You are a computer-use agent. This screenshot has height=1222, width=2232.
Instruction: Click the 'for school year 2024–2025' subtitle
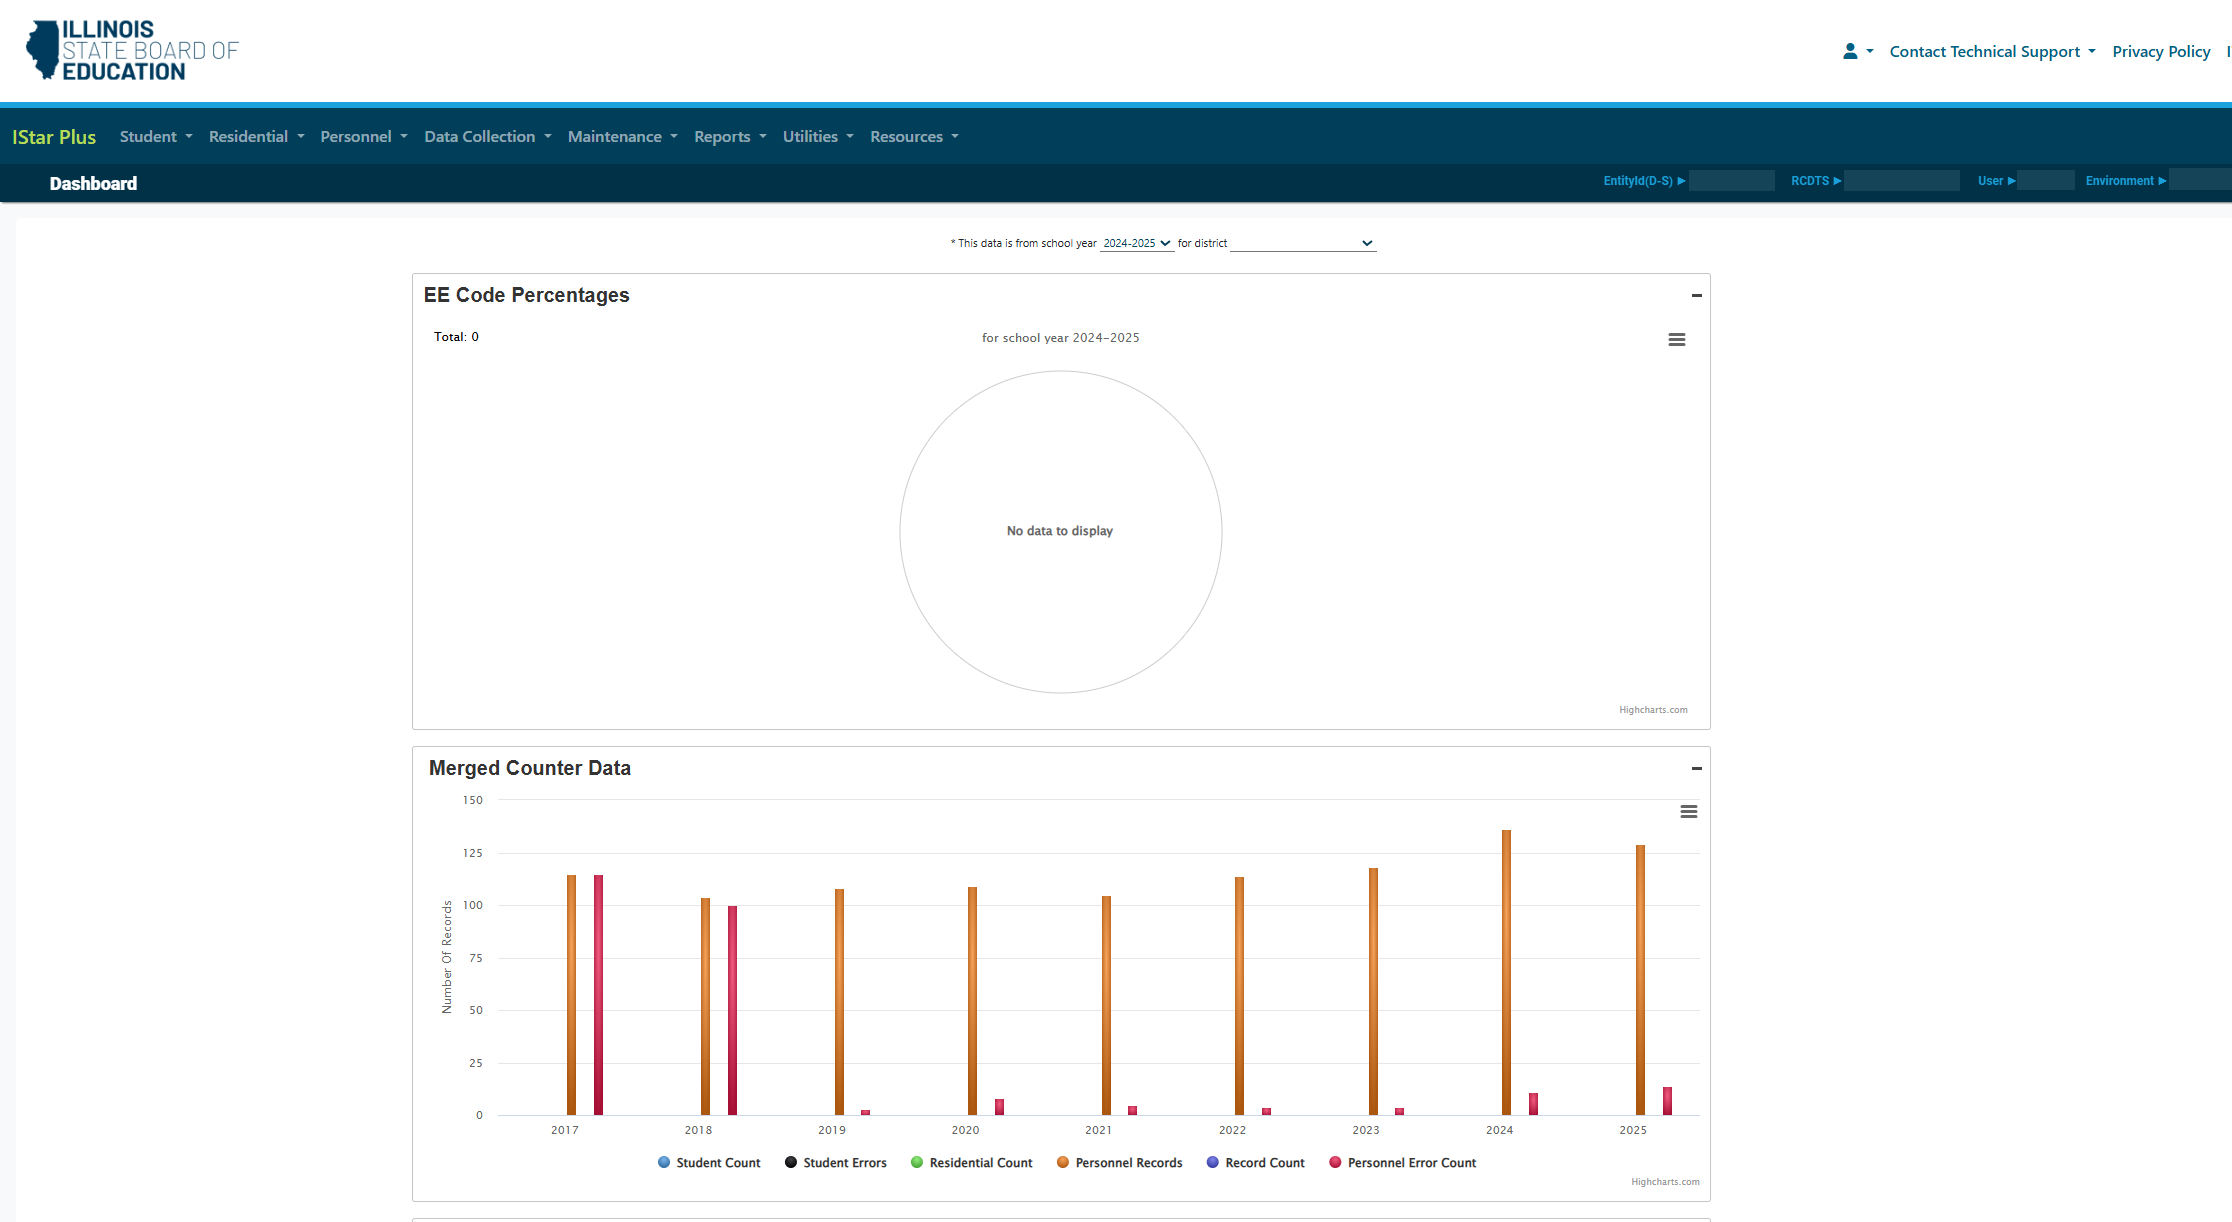pos(1061,338)
